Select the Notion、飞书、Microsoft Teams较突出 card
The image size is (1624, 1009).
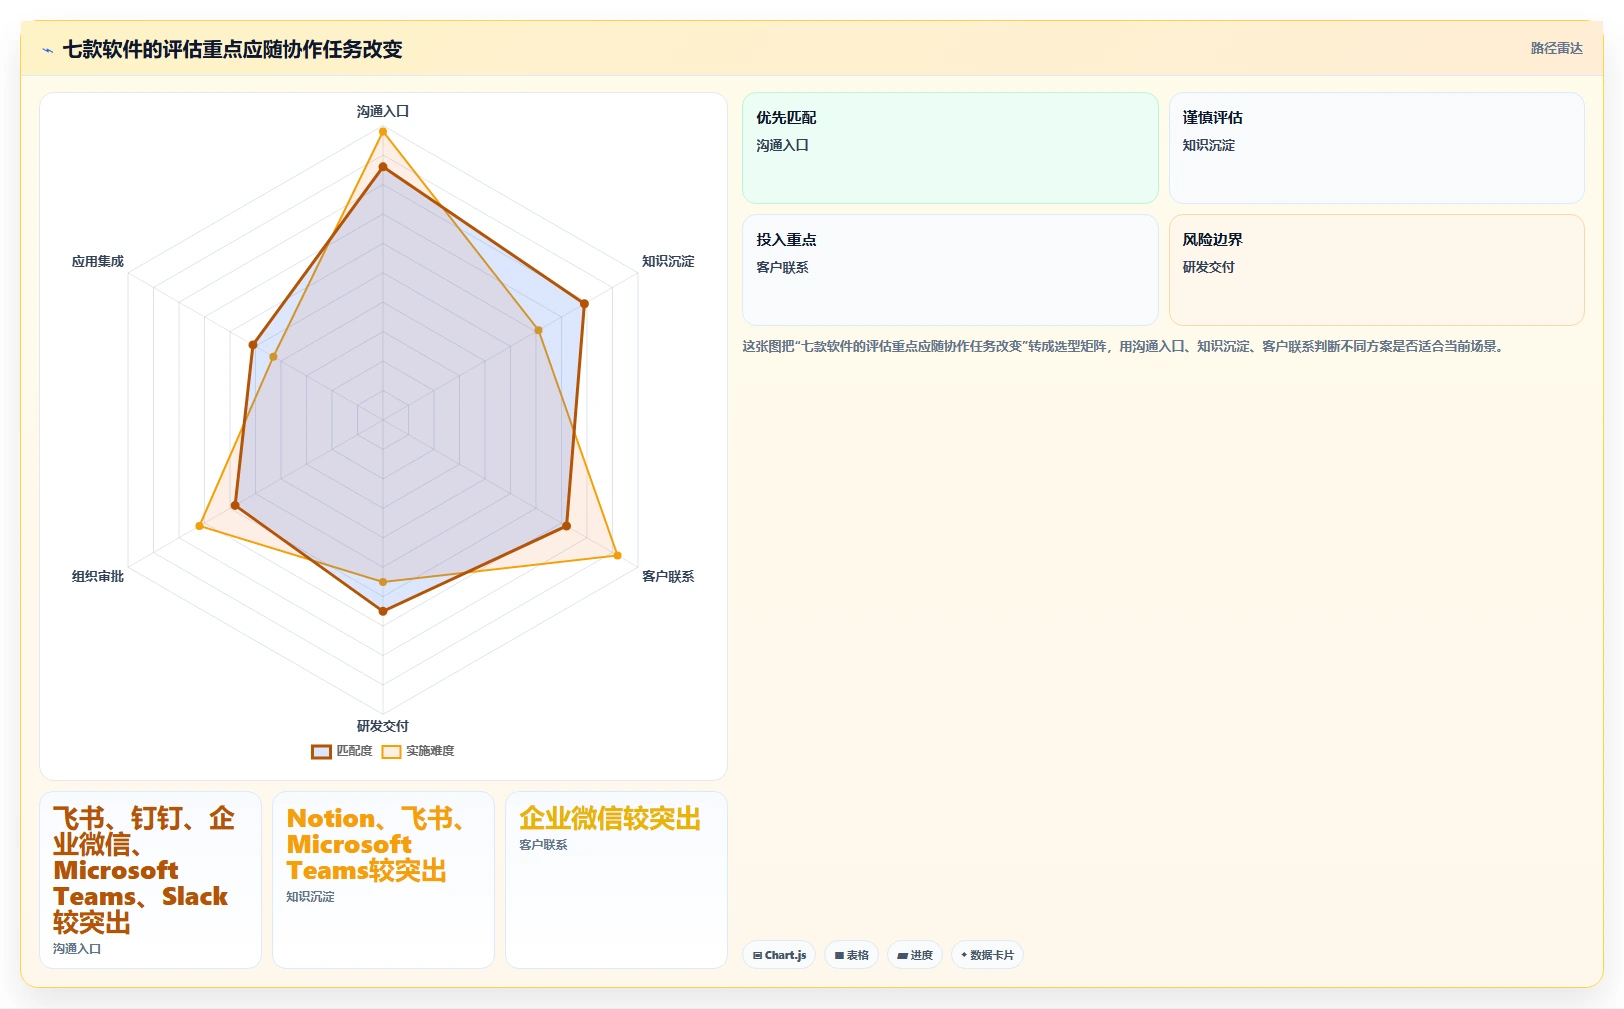pyautogui.click(x=383, y=880)
